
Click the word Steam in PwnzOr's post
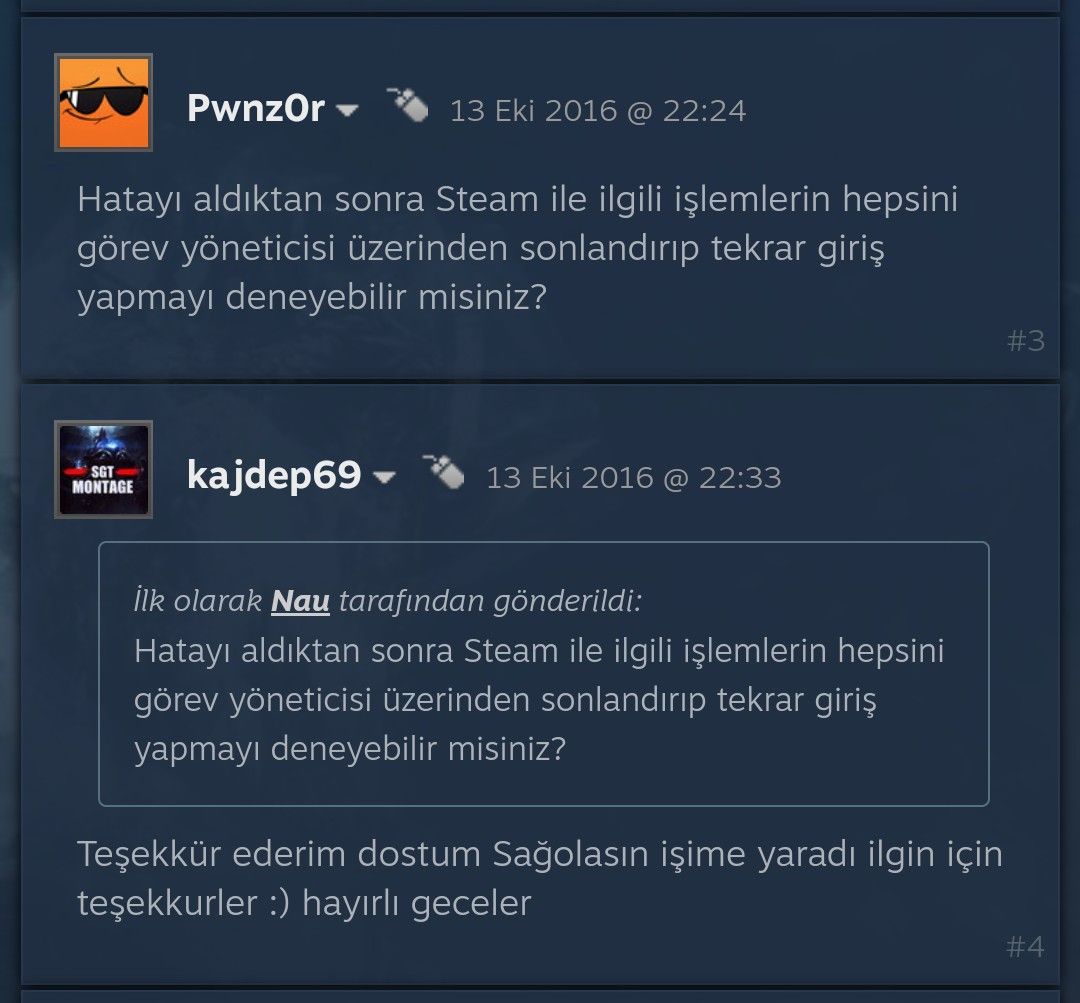pyautogui.click(x=487, y=200)
